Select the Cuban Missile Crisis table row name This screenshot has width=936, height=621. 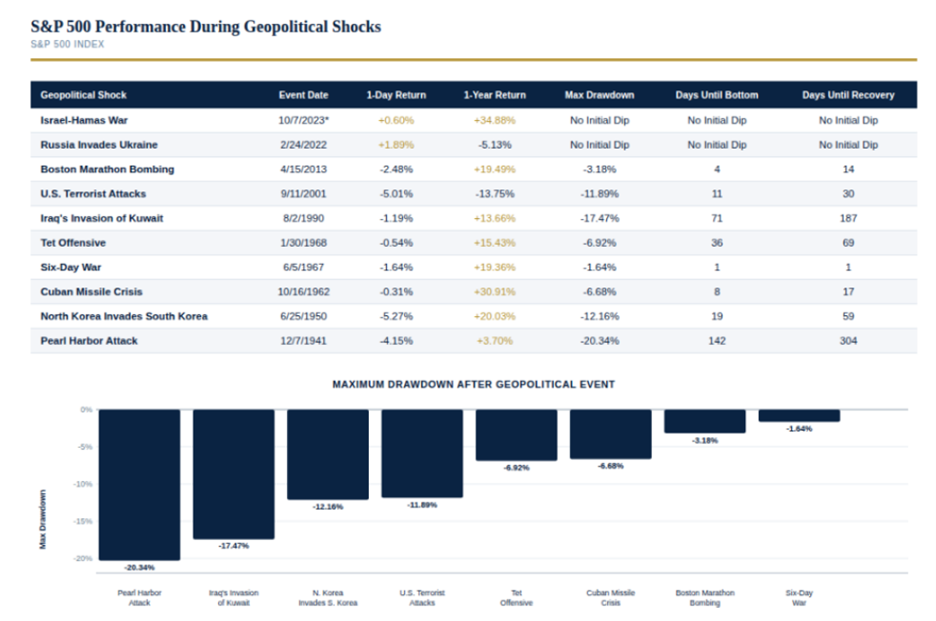point(91,292)
